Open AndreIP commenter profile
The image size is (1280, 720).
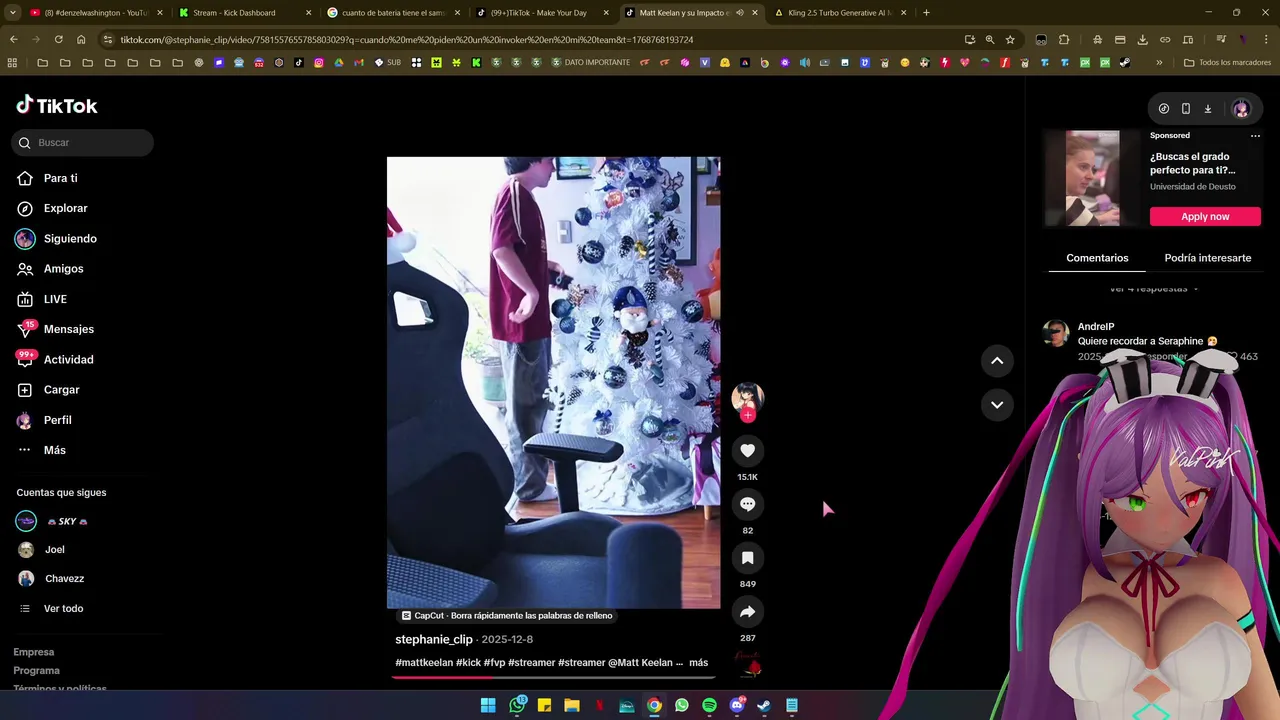(x=1096, y=327)
